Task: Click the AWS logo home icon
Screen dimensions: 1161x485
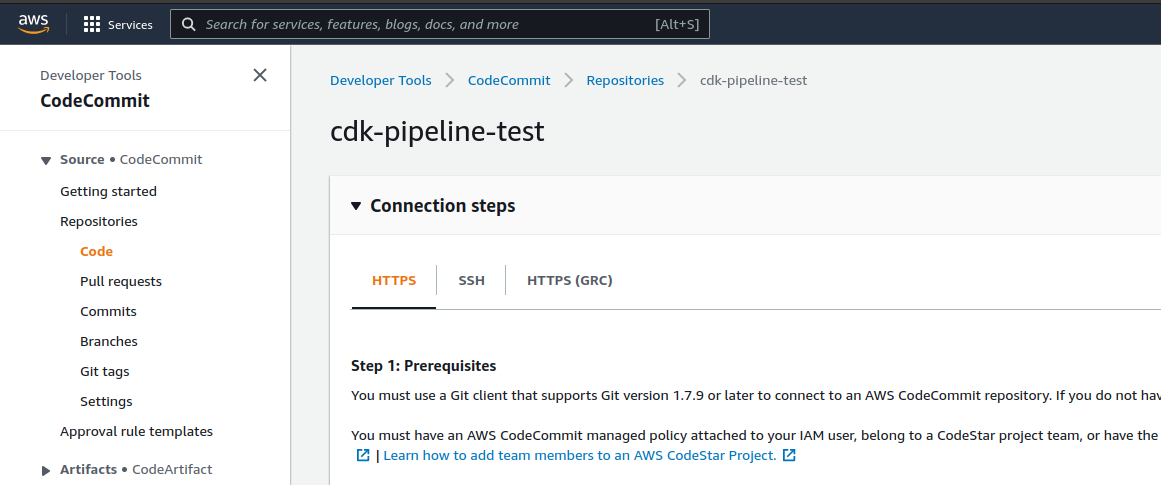Action: tap(33, 24)
